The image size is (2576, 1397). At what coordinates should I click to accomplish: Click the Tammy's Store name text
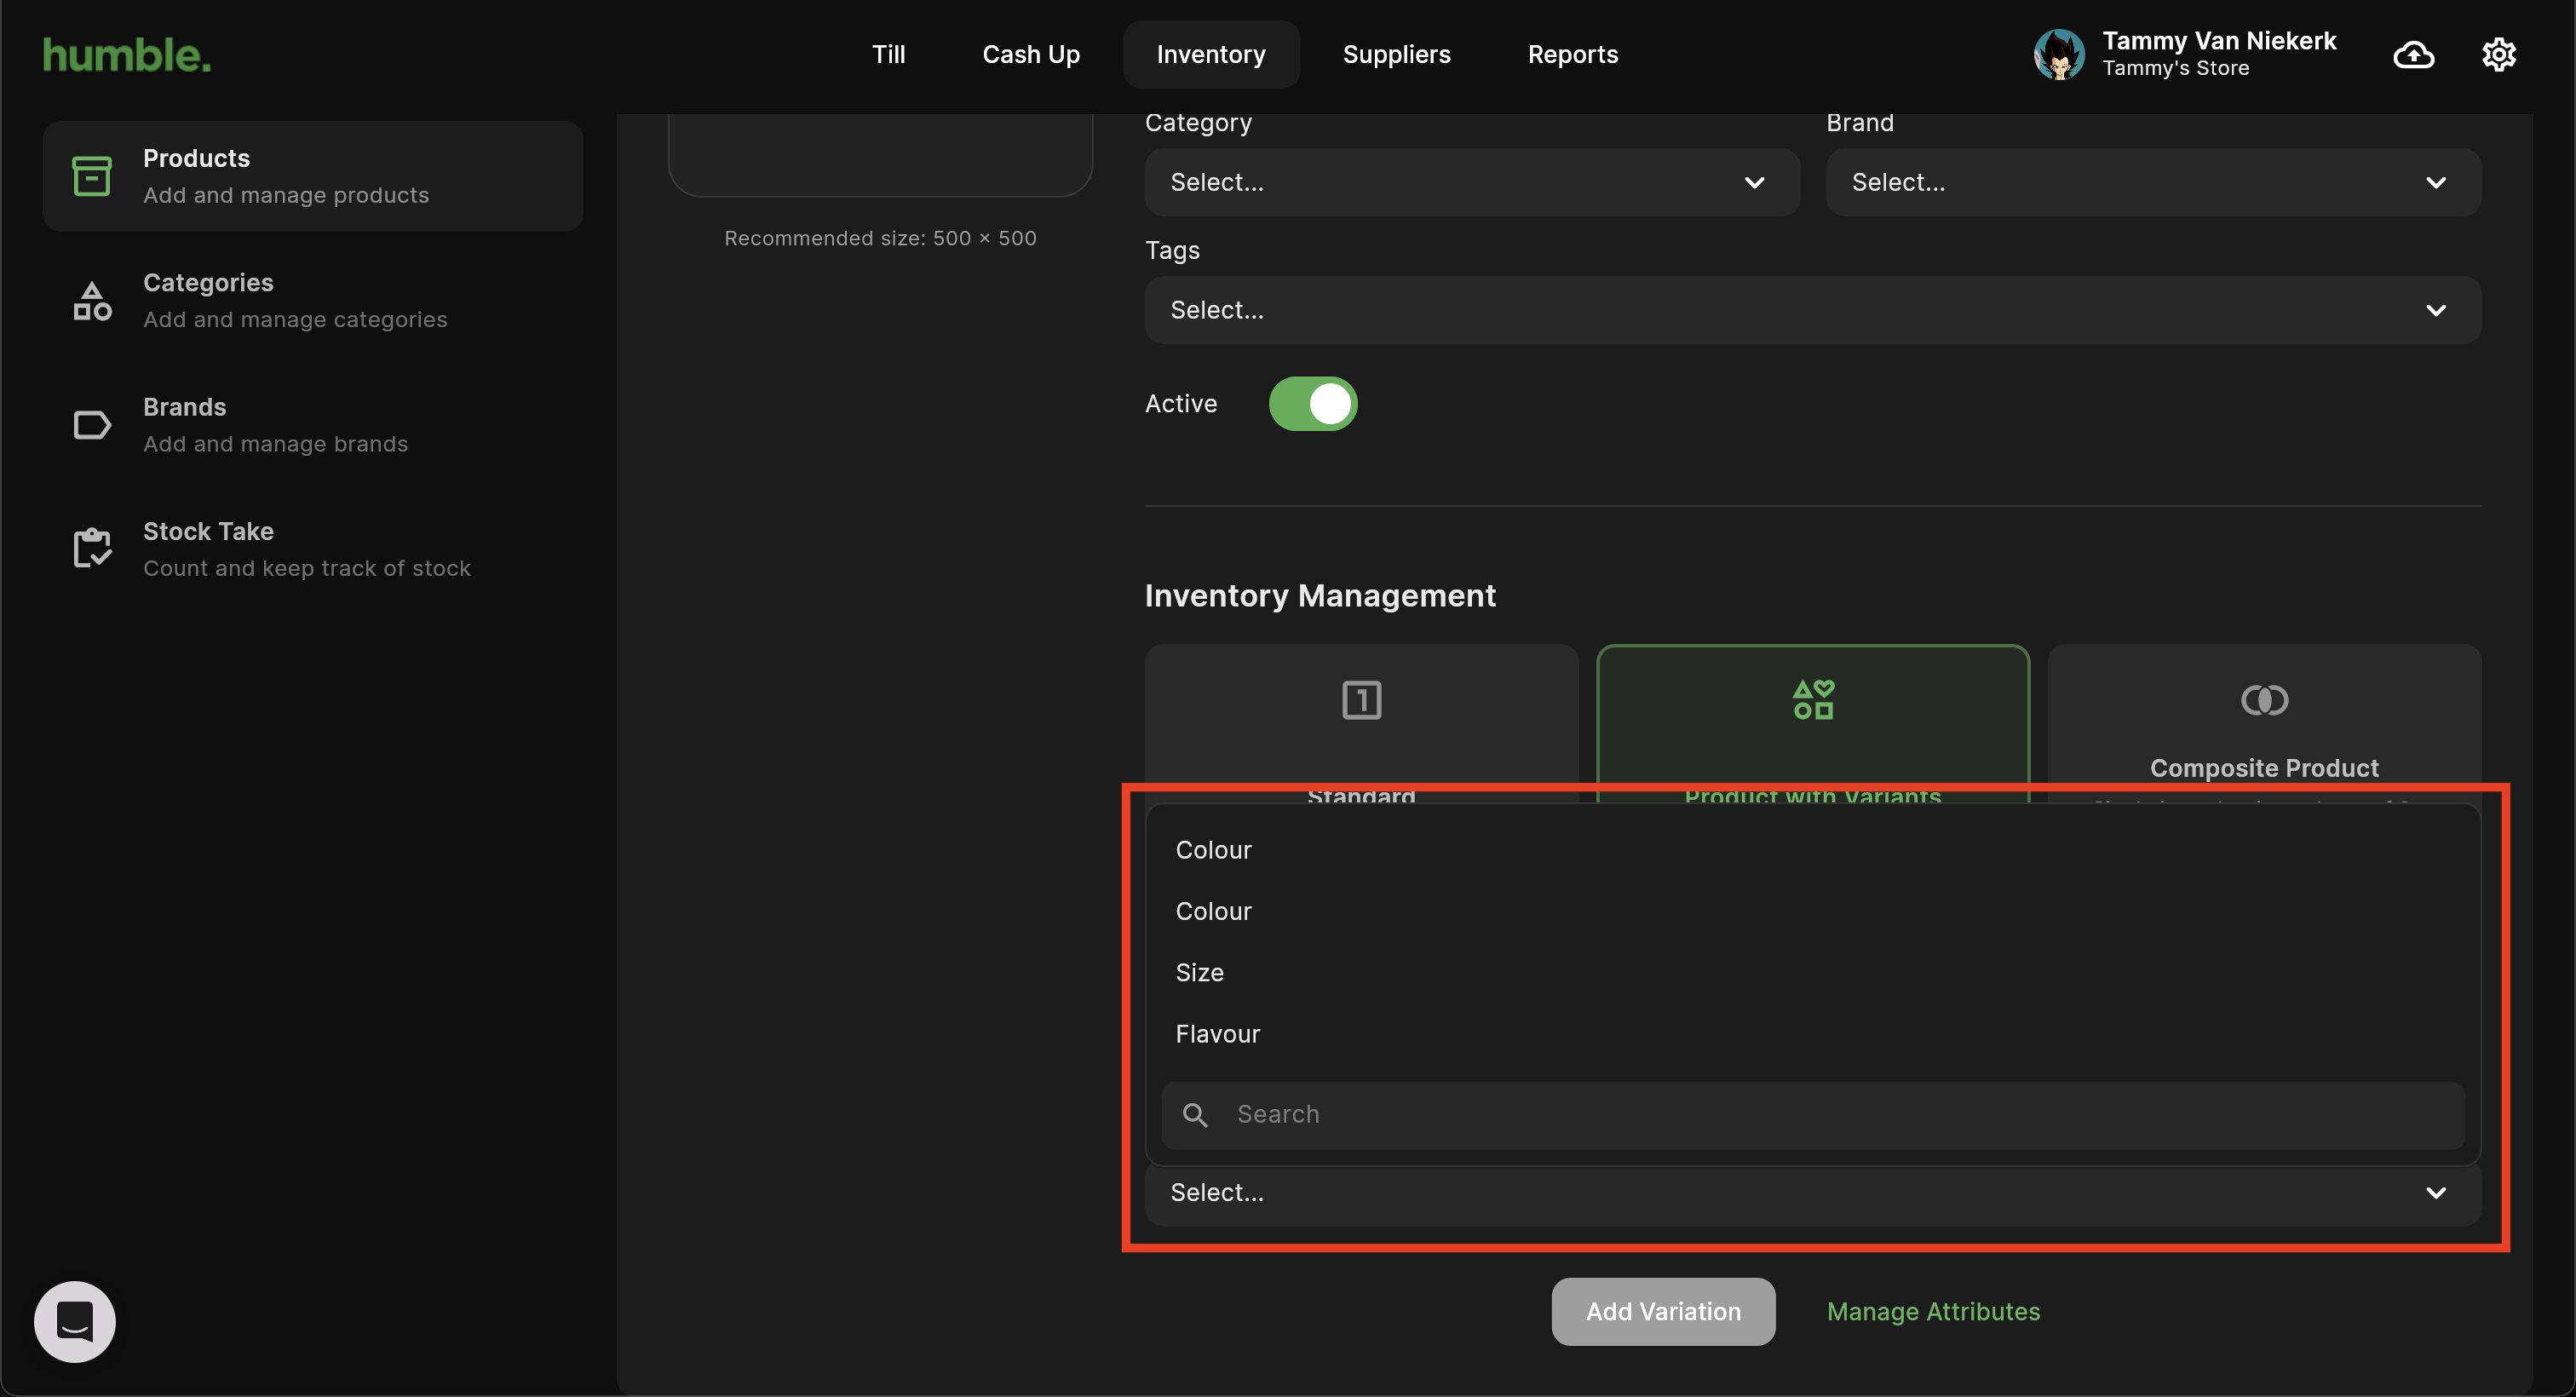click(2175, 68)
